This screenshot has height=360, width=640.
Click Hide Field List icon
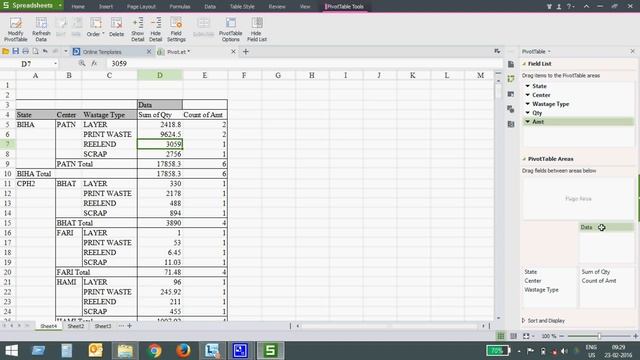[257, 29]
